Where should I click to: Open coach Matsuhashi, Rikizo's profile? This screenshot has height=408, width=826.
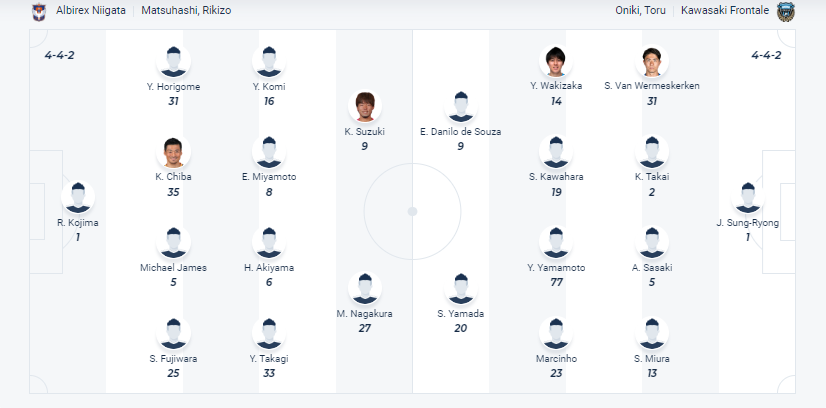point(185,9)
